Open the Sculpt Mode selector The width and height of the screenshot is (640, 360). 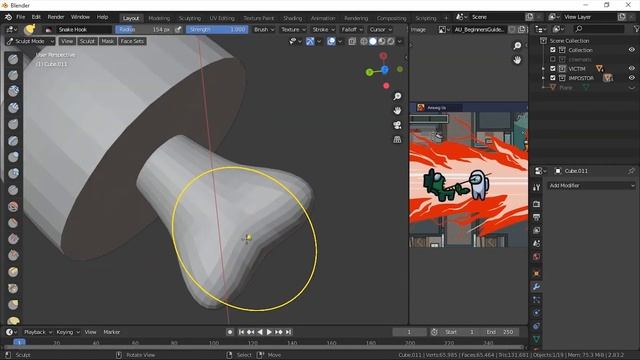pos(30,41)
